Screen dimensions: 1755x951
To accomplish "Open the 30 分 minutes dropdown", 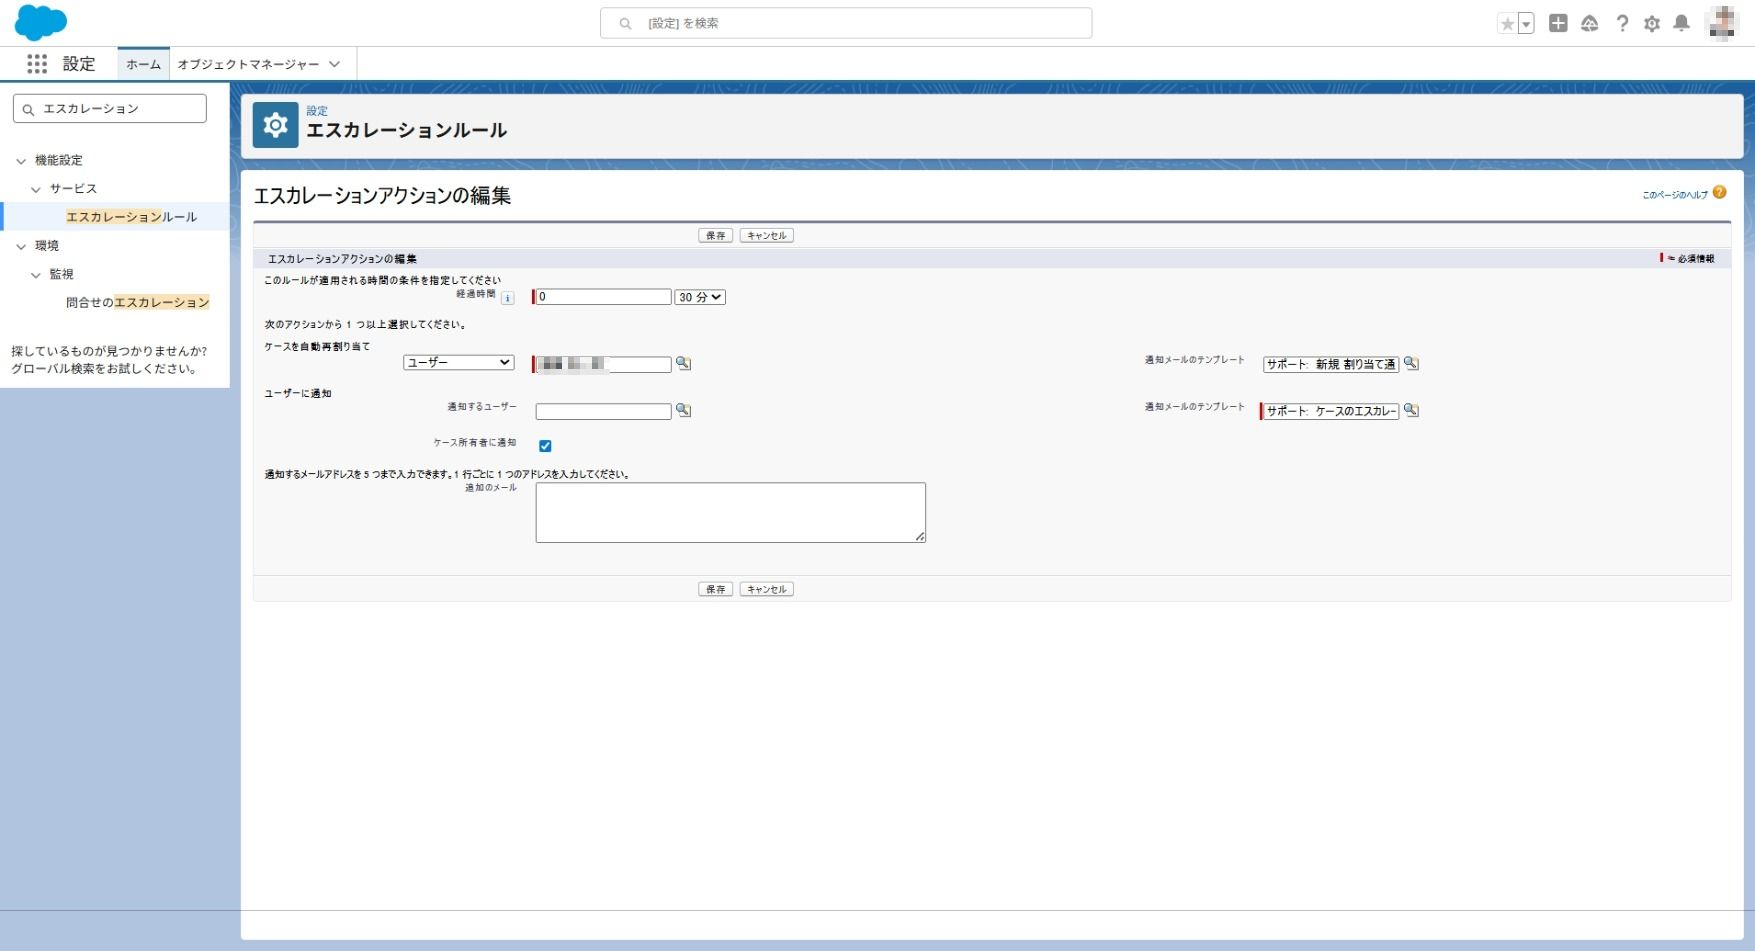I will (699, 297).
